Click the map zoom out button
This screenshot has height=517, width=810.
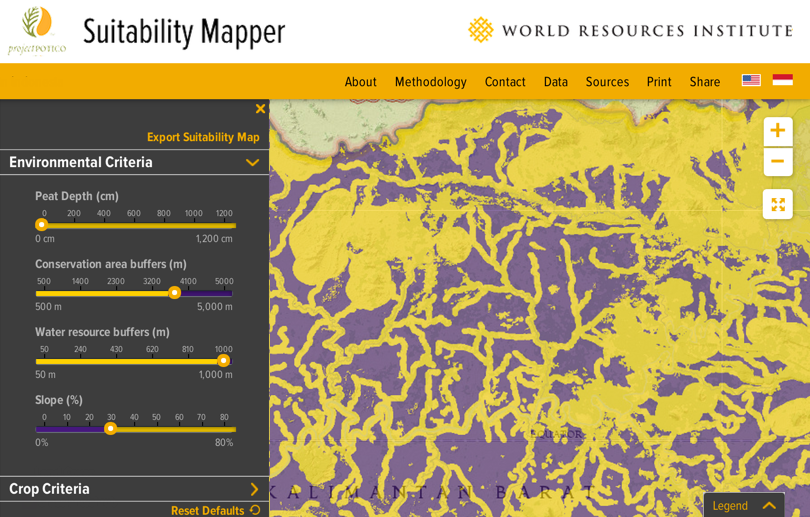tap(777, 161)
